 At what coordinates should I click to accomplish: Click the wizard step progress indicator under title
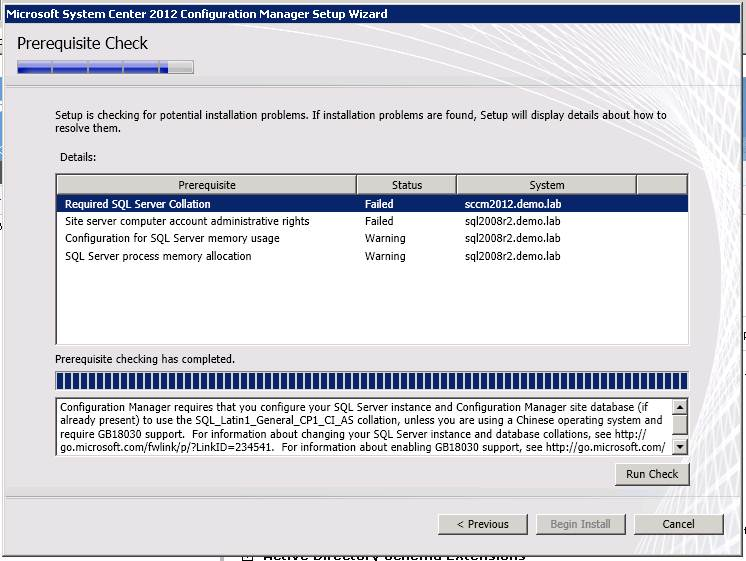tap(105, 67)
